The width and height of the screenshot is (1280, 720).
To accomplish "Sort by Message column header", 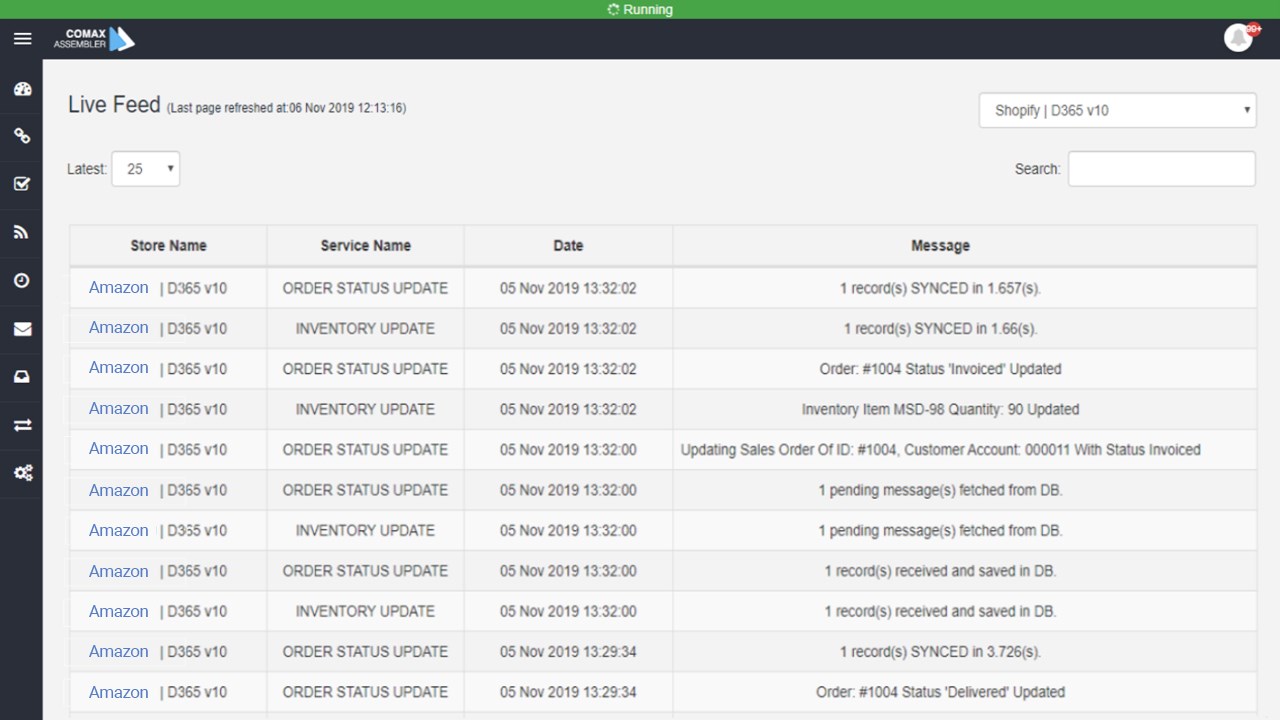I will (940, 245).
